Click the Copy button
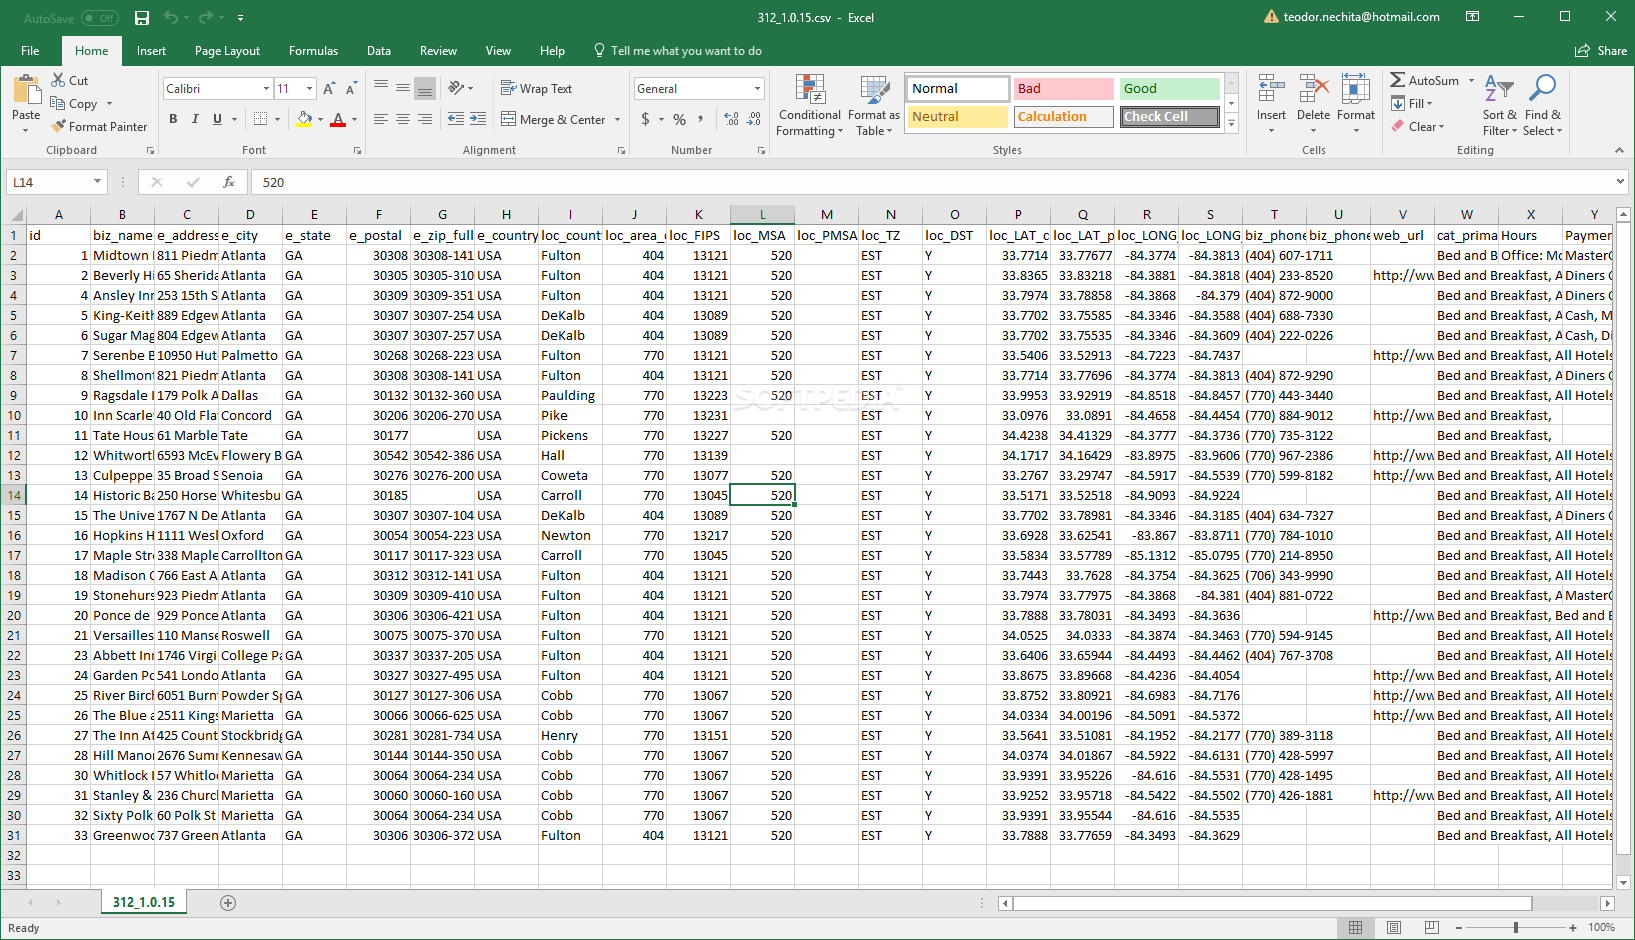The image size is (1635, 940). pyautogui.click(x=75, y=104)
